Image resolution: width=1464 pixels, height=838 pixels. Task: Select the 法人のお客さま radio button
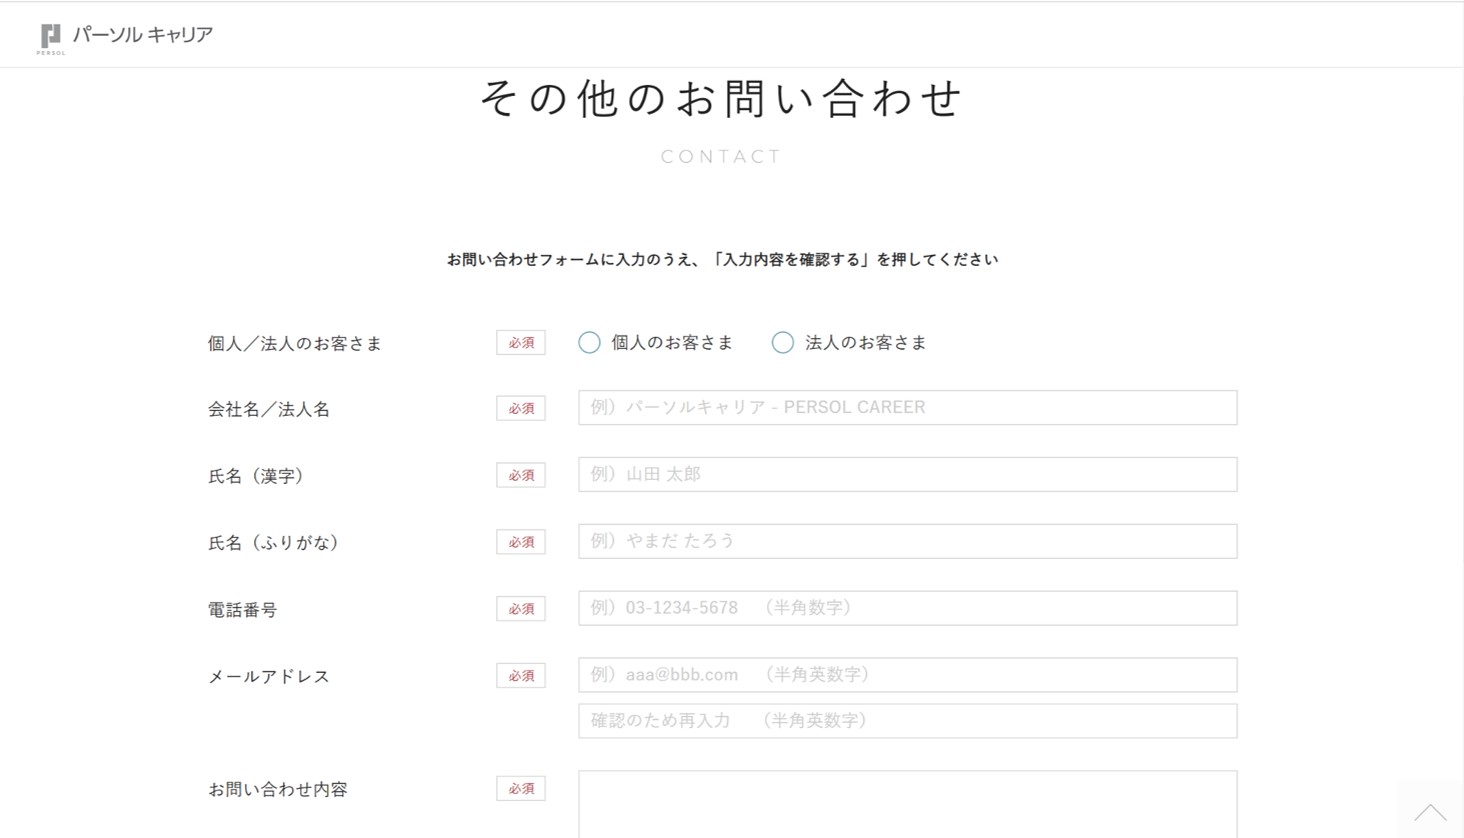tap(783, 343)
